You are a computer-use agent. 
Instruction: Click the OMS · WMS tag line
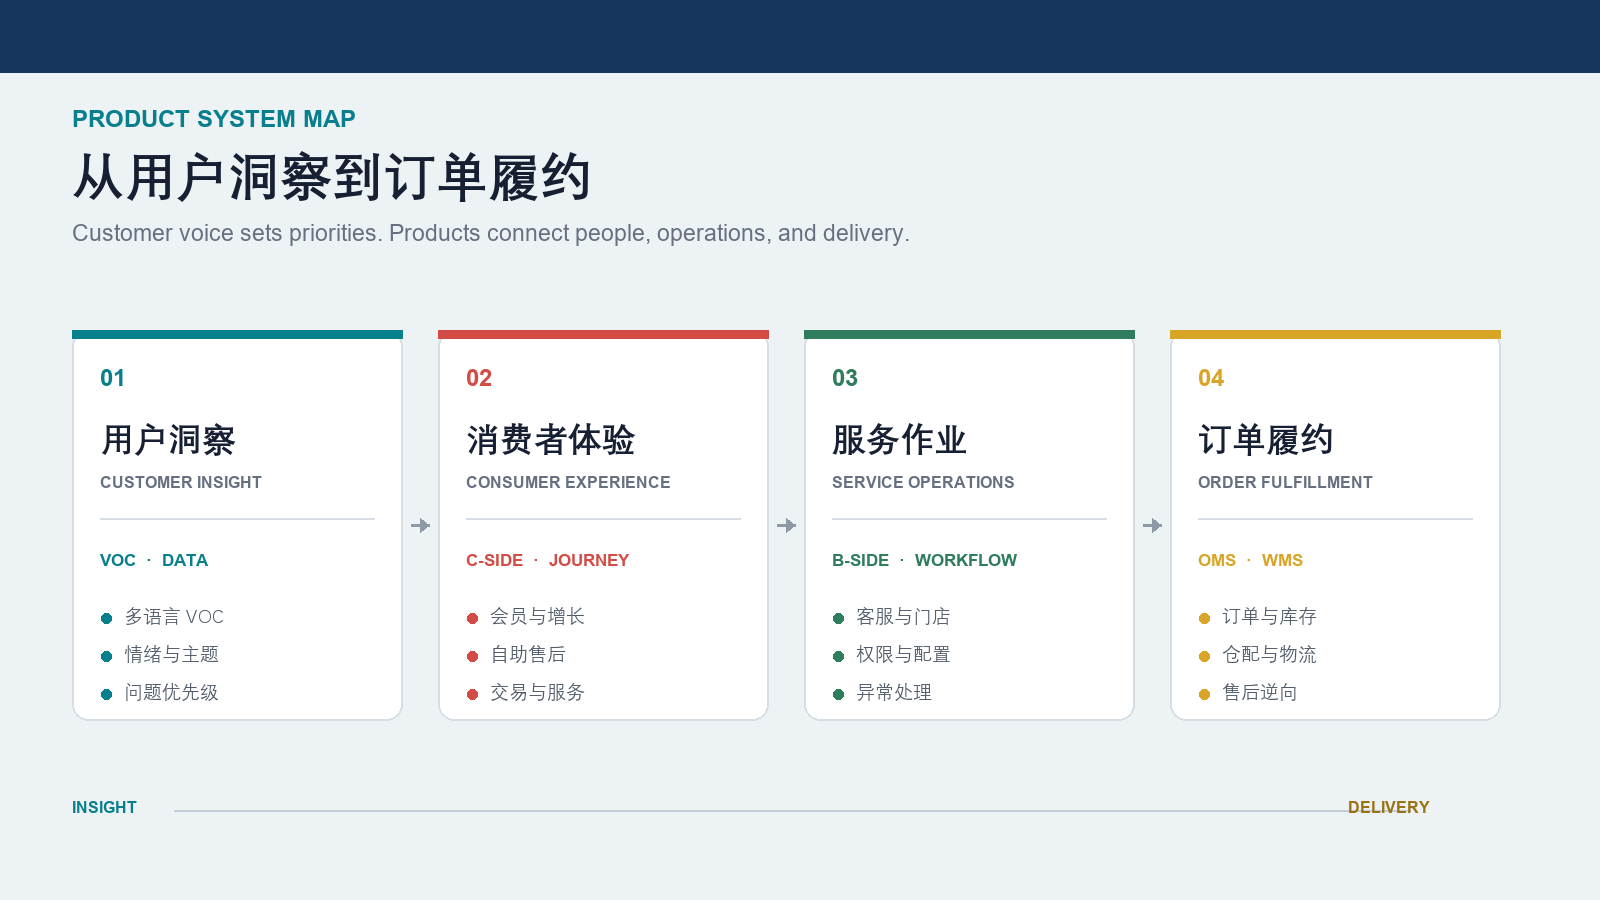click(1250, 560)
